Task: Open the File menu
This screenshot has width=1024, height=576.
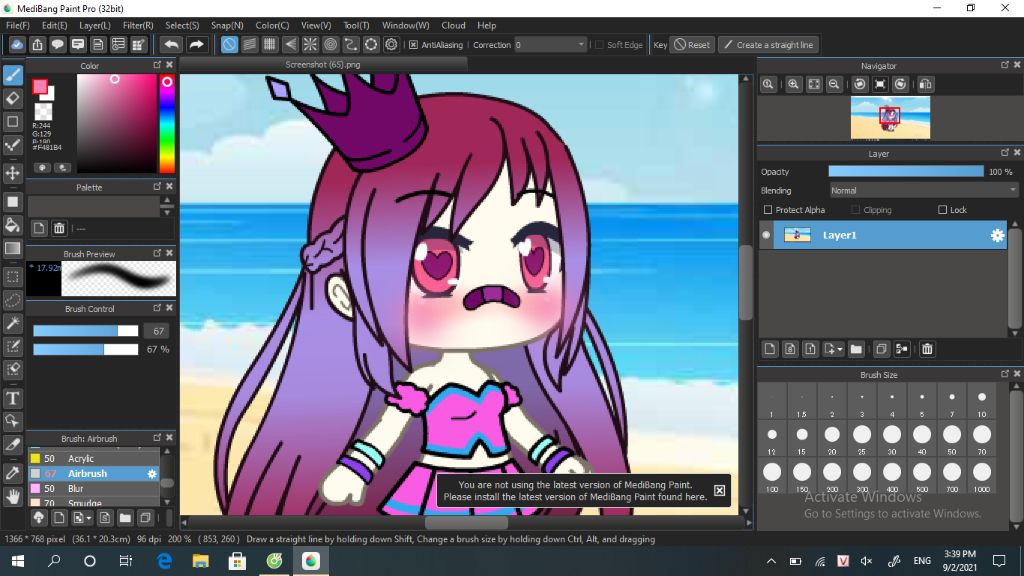Action: point(18,25)
